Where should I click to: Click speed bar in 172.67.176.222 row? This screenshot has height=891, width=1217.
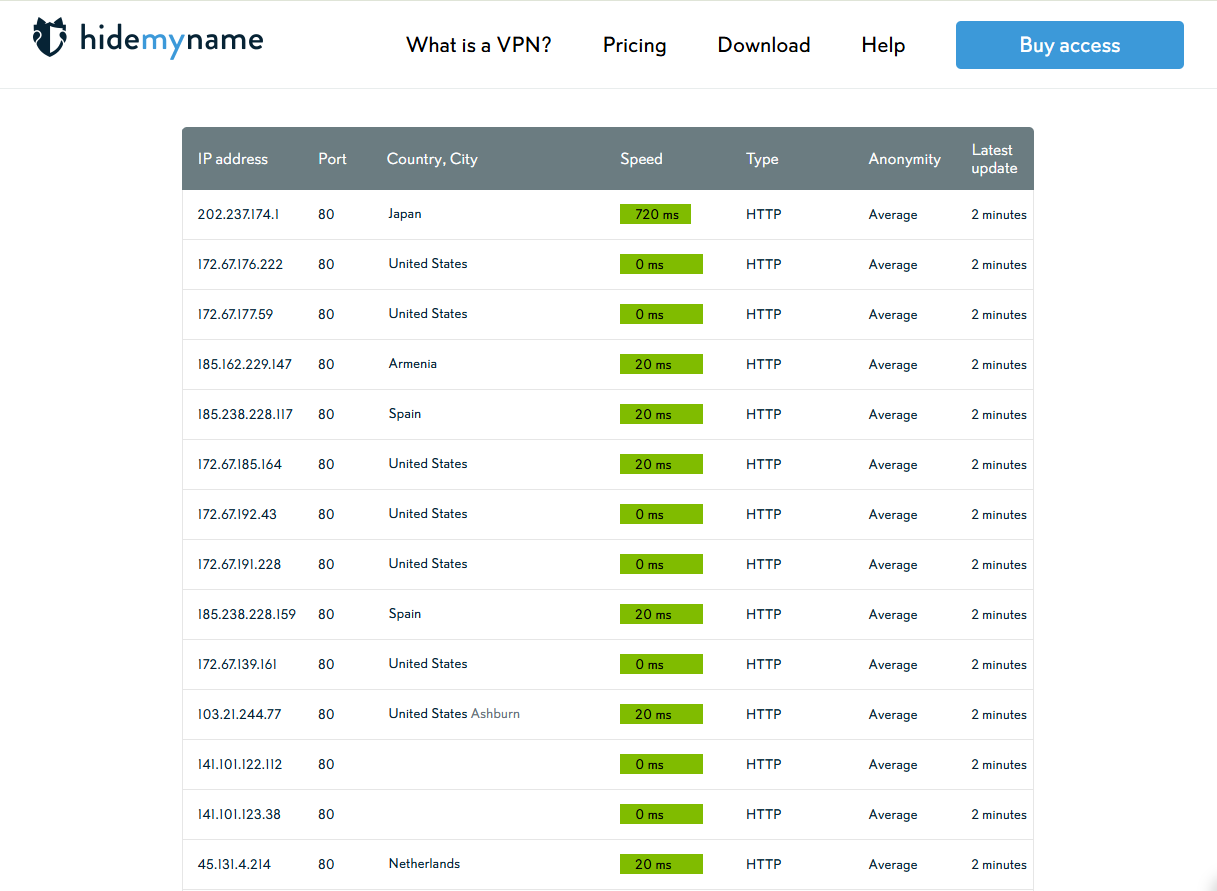pos(661,264)
